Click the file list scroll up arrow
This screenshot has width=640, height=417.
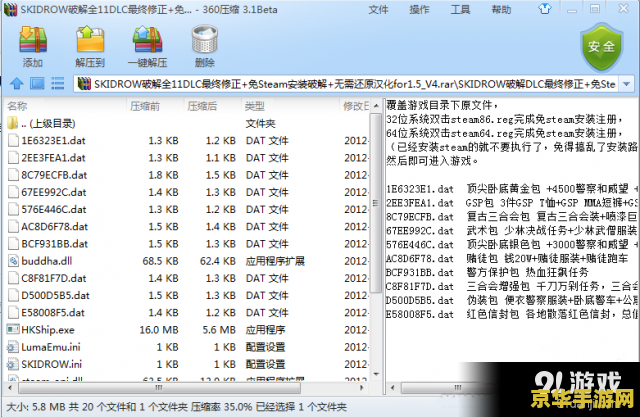(376, 106)
